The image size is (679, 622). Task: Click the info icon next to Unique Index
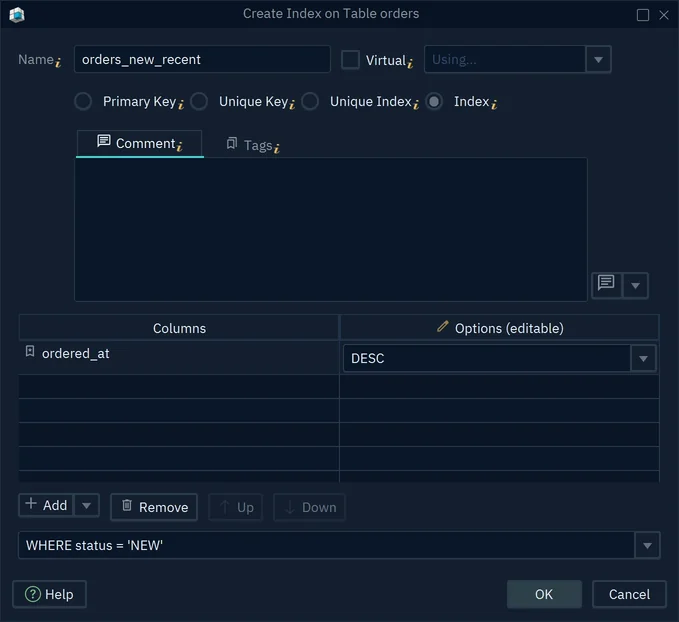coord(416,104)
